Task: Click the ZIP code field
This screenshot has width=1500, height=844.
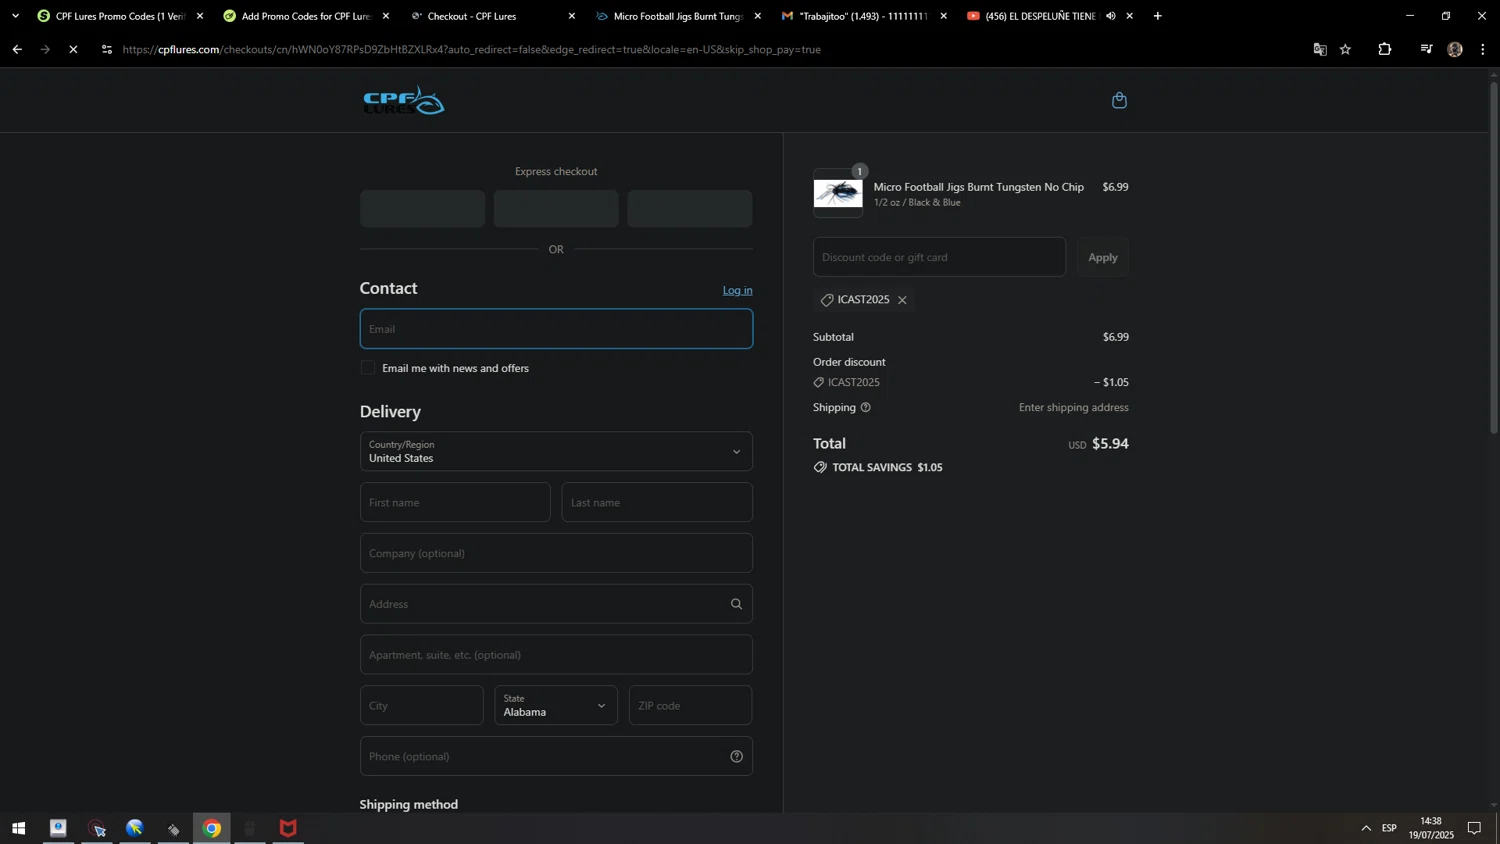Action: (x=690, y=705)
